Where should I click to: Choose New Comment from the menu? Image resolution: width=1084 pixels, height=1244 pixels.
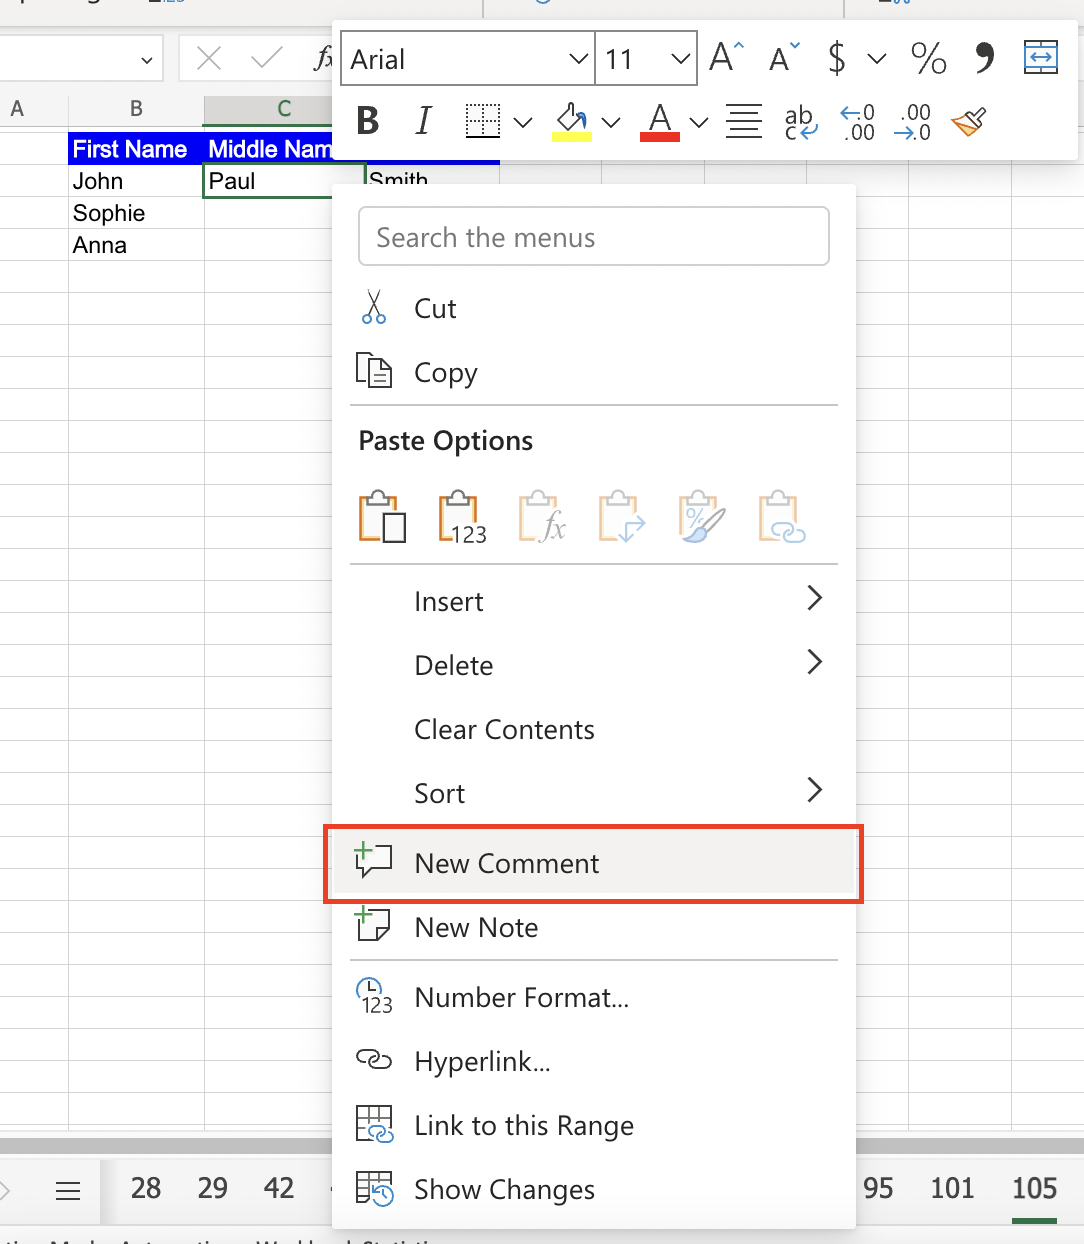click(x=506, y=863)
